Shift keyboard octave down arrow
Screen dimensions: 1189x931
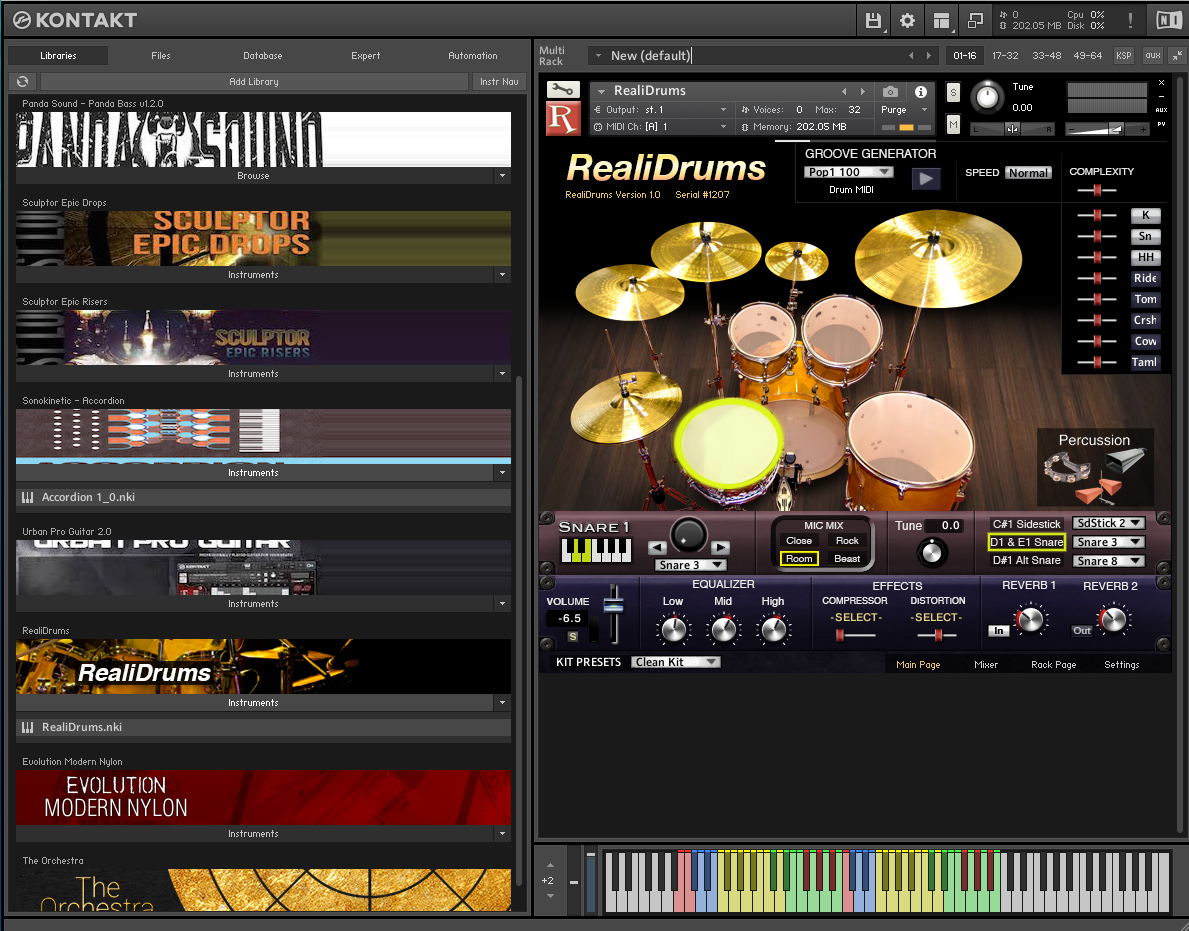[551, 896]
